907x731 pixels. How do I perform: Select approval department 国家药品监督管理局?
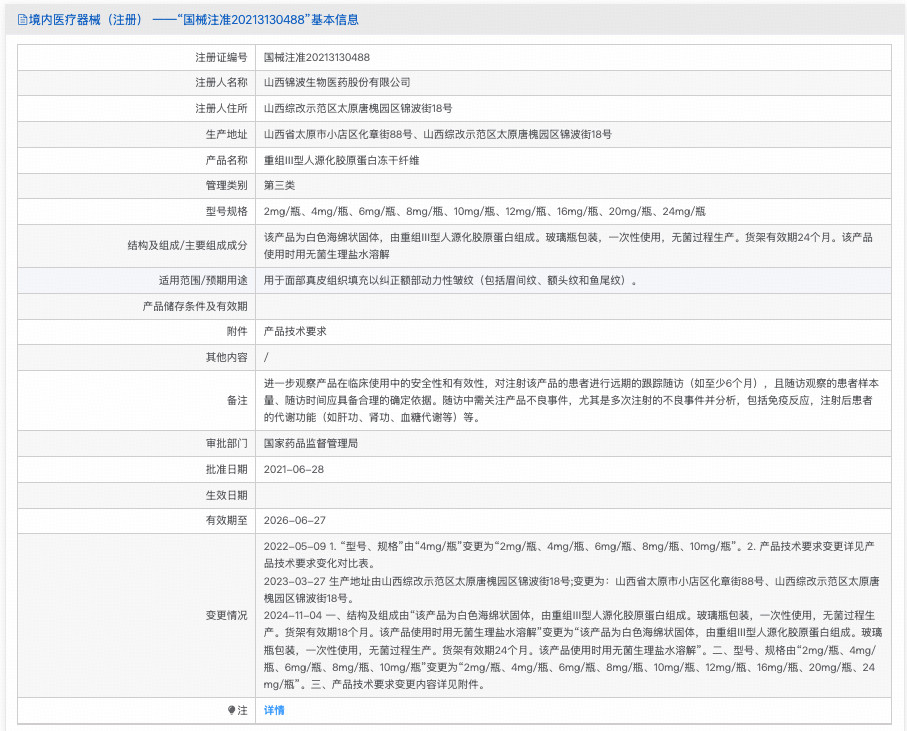(310, 442)
